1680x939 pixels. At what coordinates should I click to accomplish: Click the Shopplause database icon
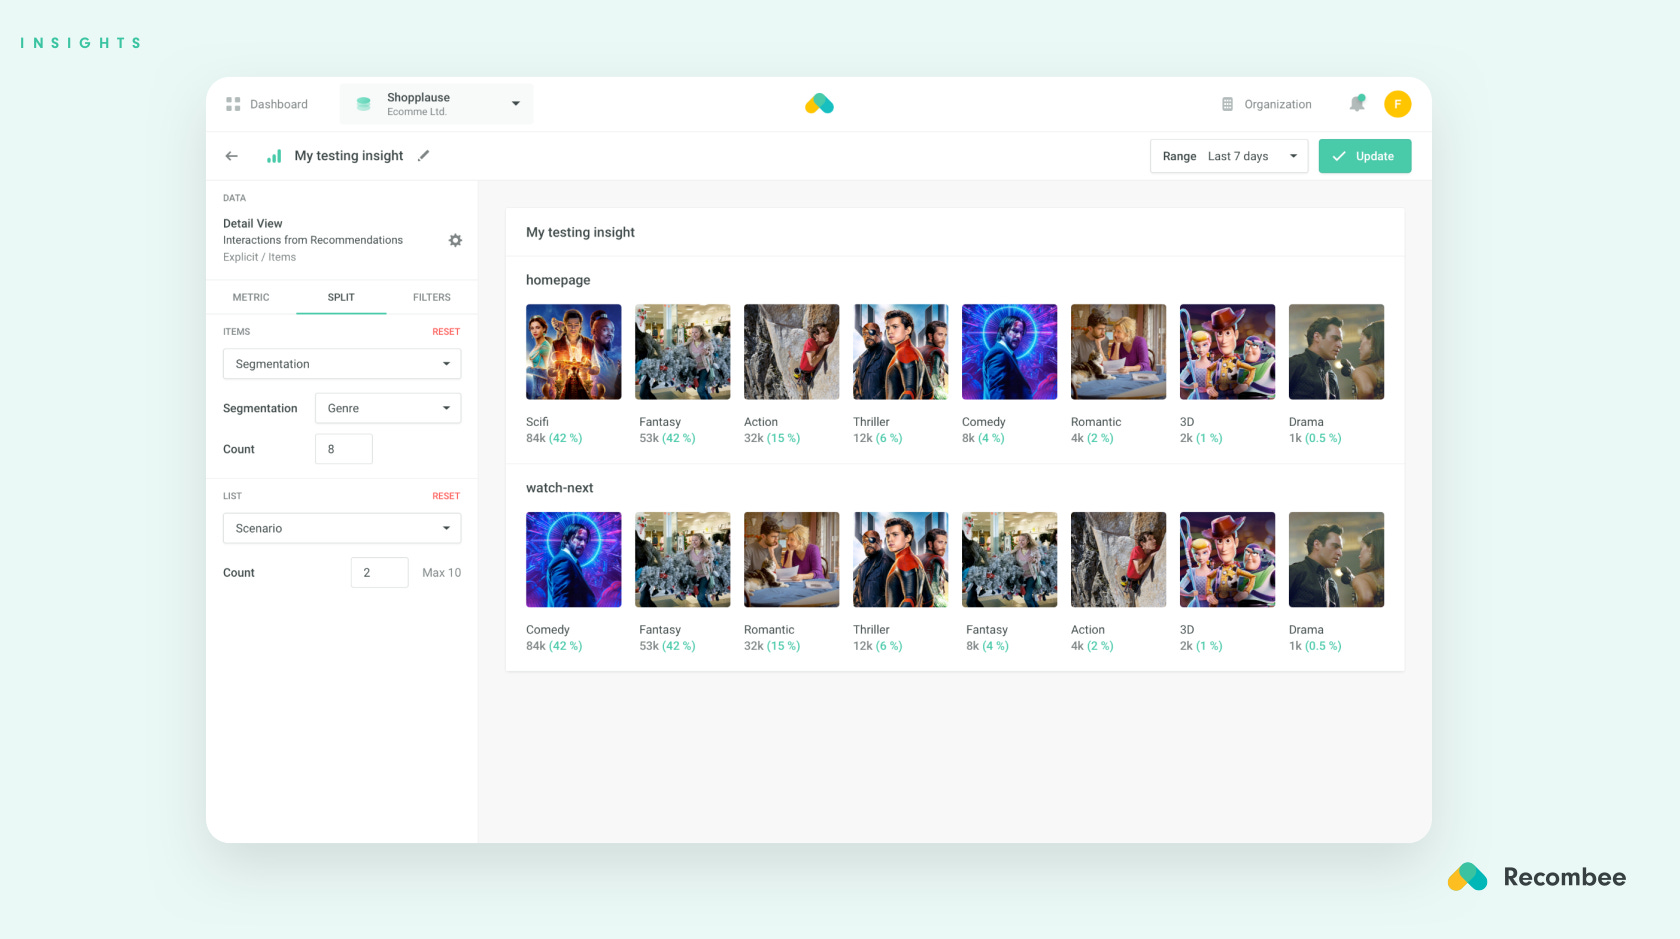(x=364, y=104)
